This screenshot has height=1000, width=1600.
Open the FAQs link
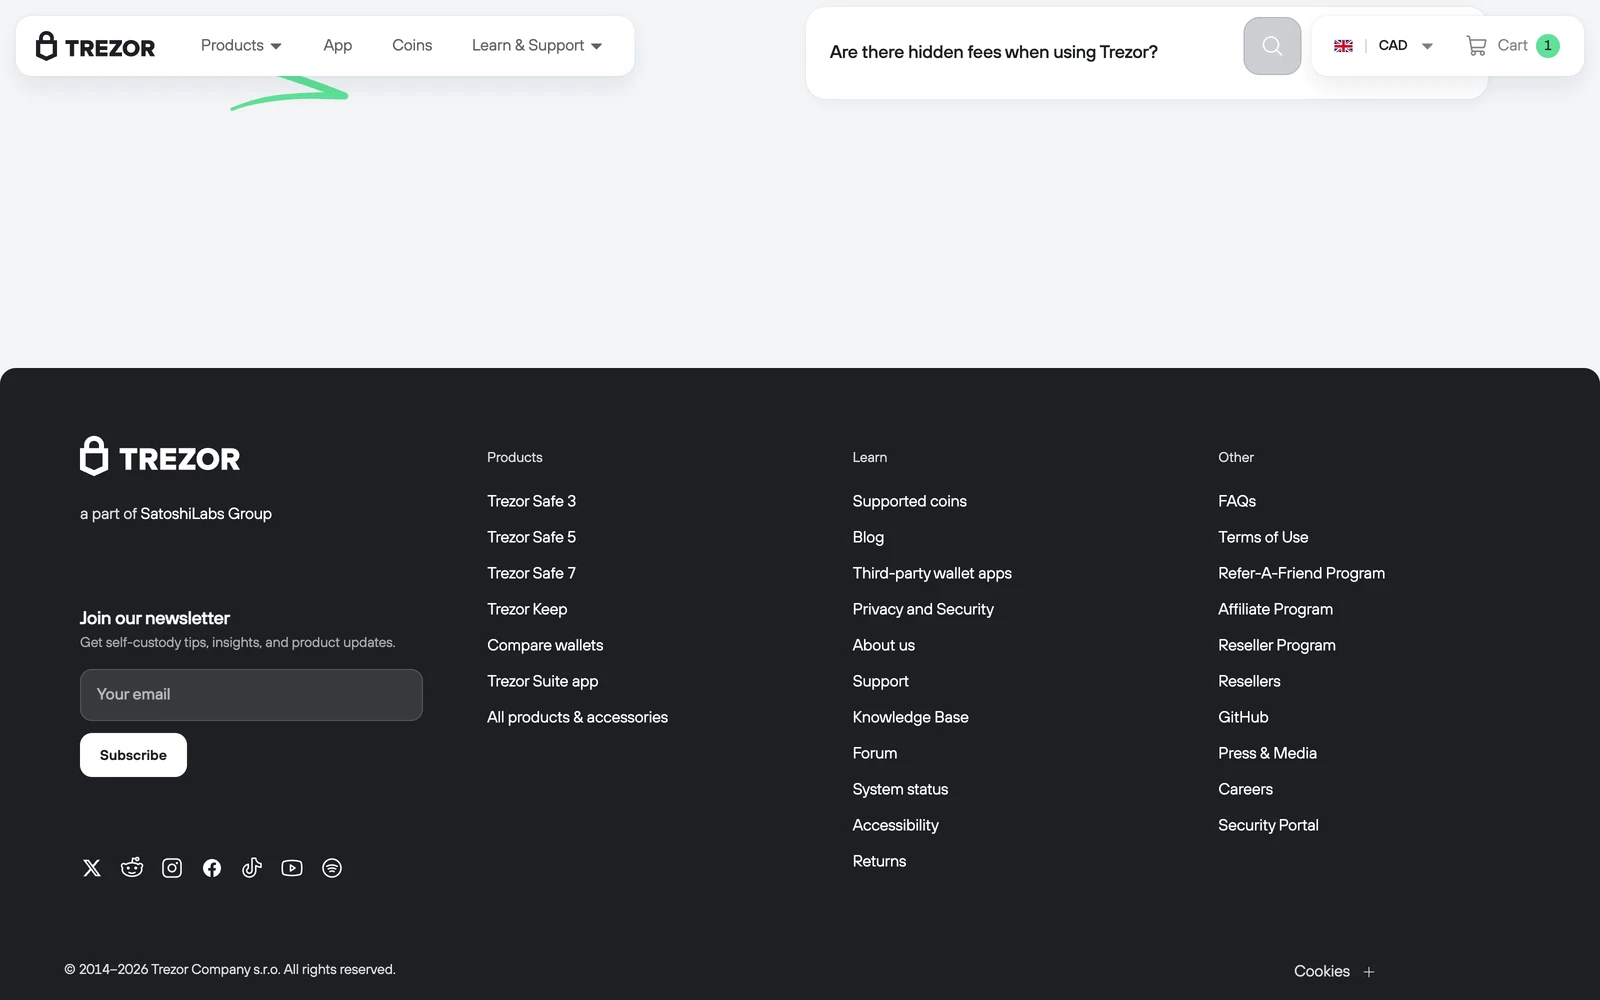[x=1237, y=501]
